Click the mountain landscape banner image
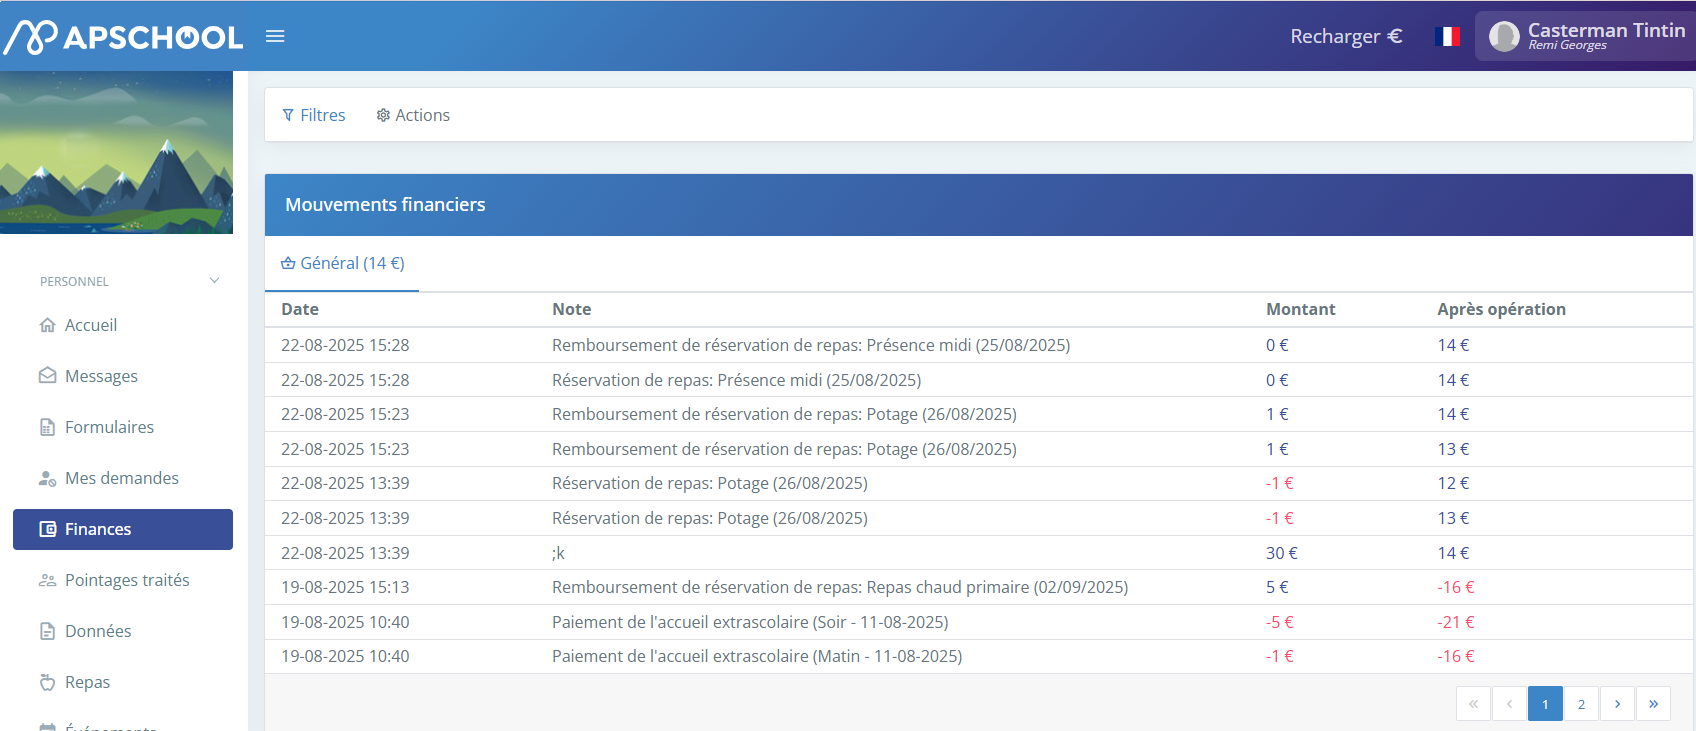1696x731 pixels. 116,152
